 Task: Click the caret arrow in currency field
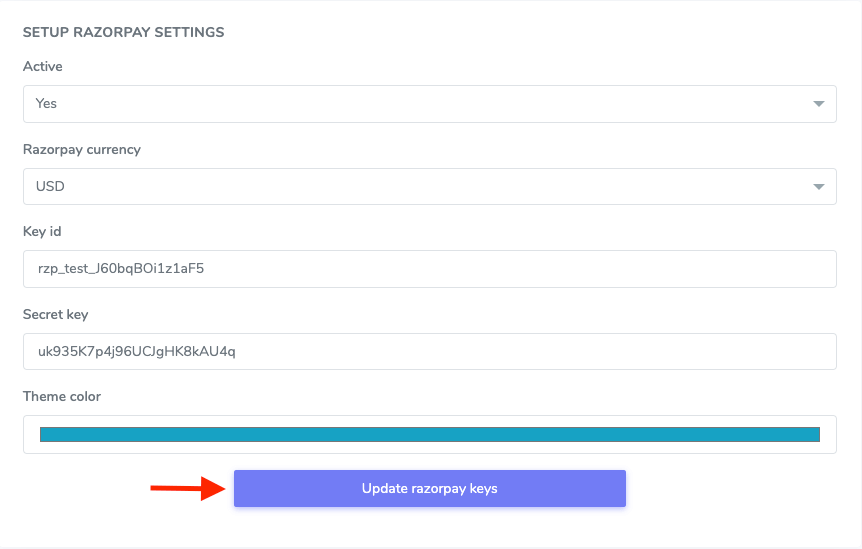pos(818,186)
